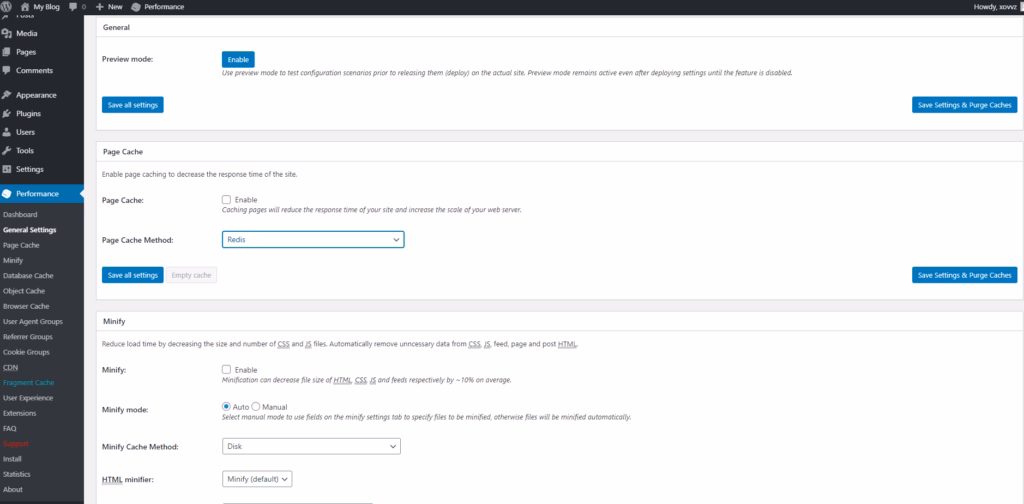Open Browser Cache submenu item
The width and height of the screenshot is (1024, 504).
25,306
